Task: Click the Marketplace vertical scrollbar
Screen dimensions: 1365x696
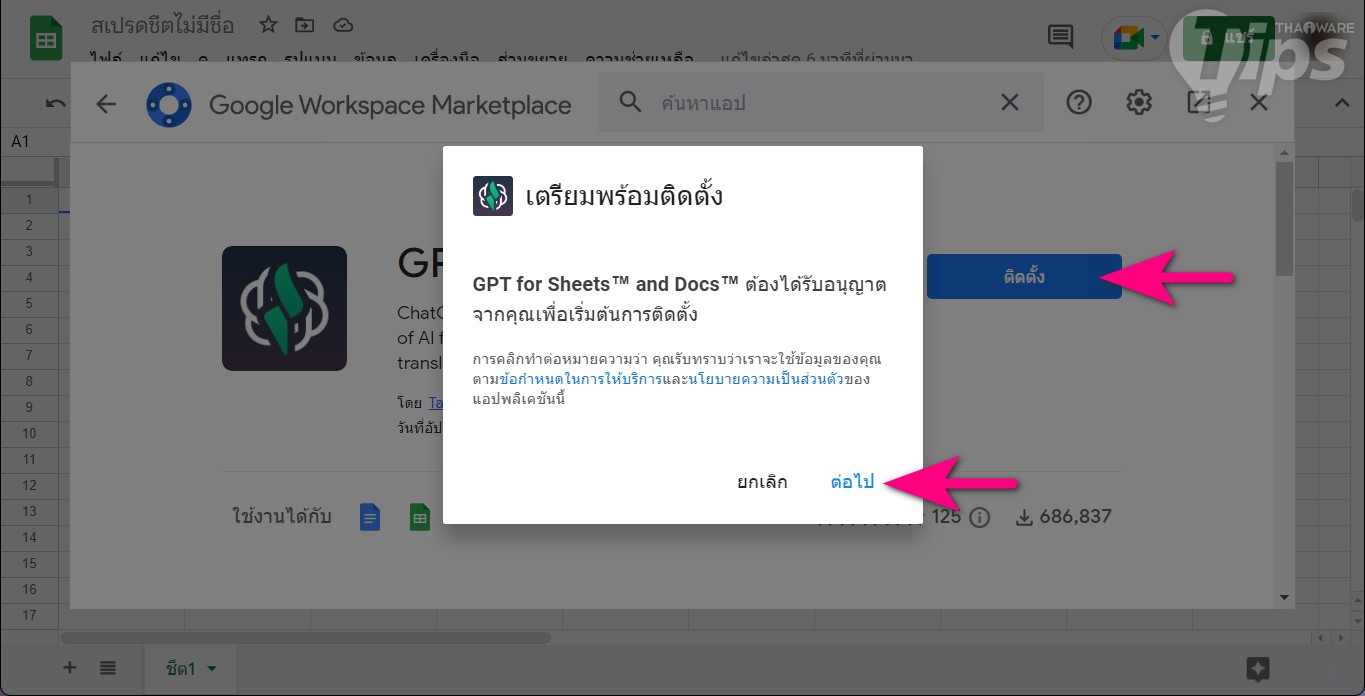Action: [1285, 220]
